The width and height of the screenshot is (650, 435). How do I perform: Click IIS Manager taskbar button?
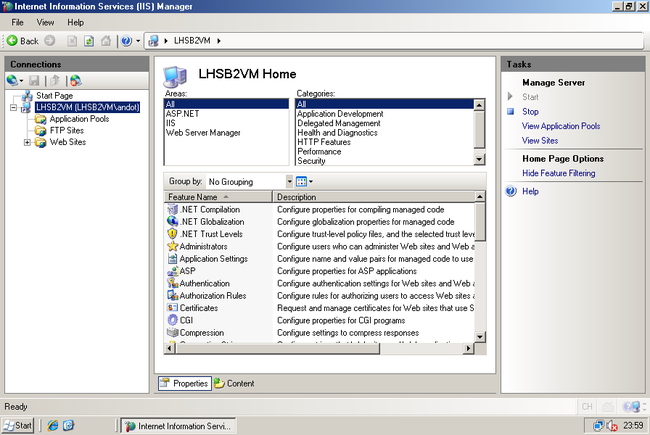(178, 426)
